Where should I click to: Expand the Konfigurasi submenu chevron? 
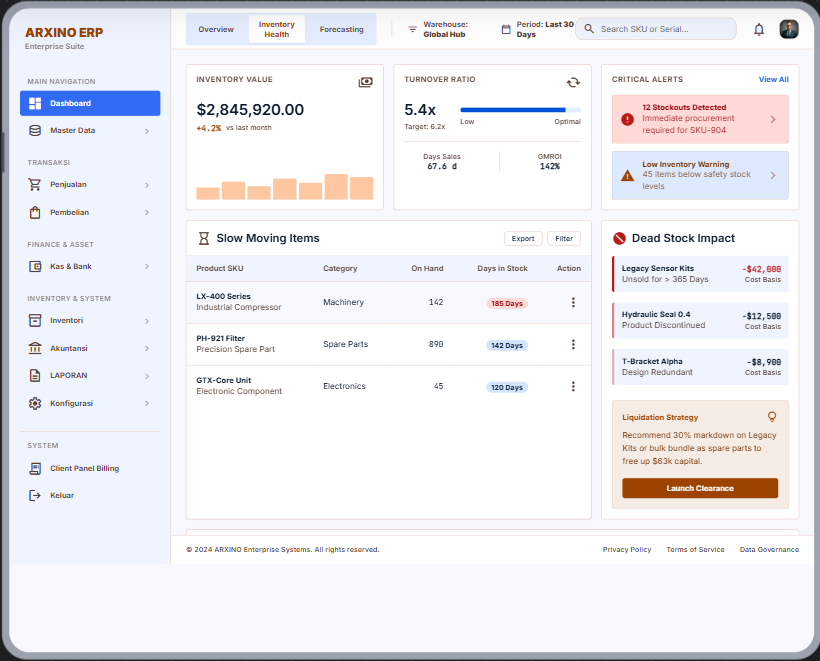click(147, 403)
